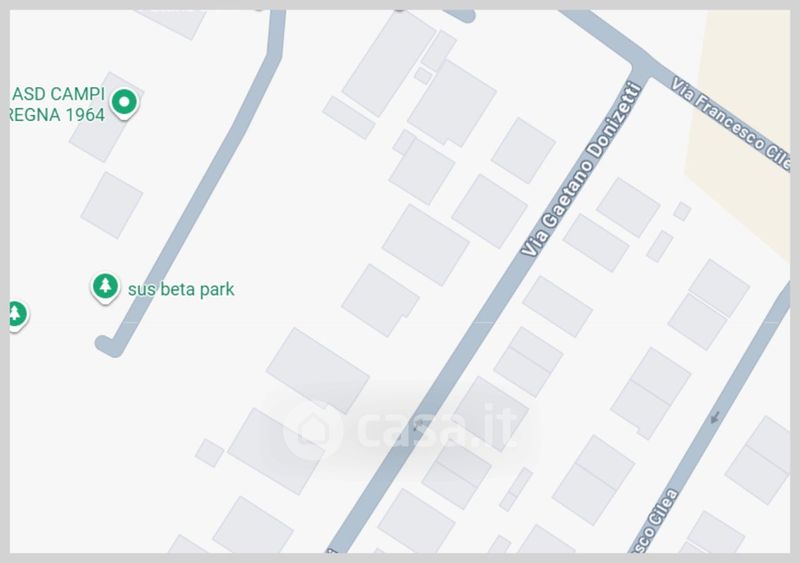Open the ASD CAMPI REGNA 1964 label
Viewport: 800px width, 563px height.
57,104
